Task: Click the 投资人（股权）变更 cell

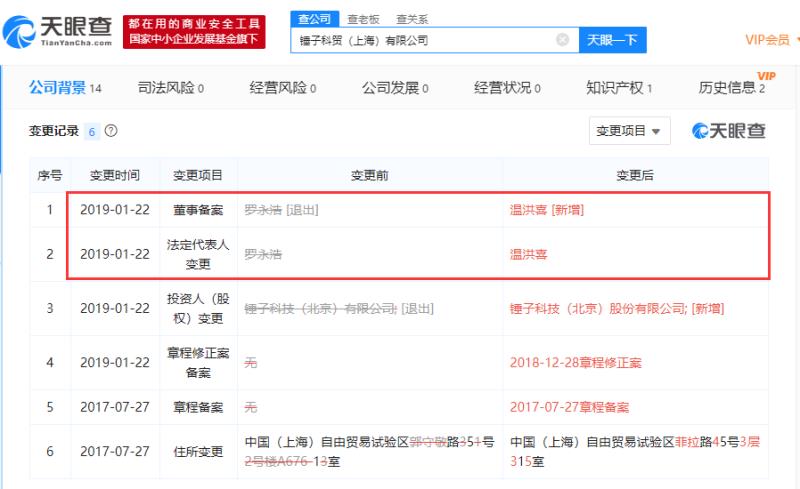Action: click(198, 308)
